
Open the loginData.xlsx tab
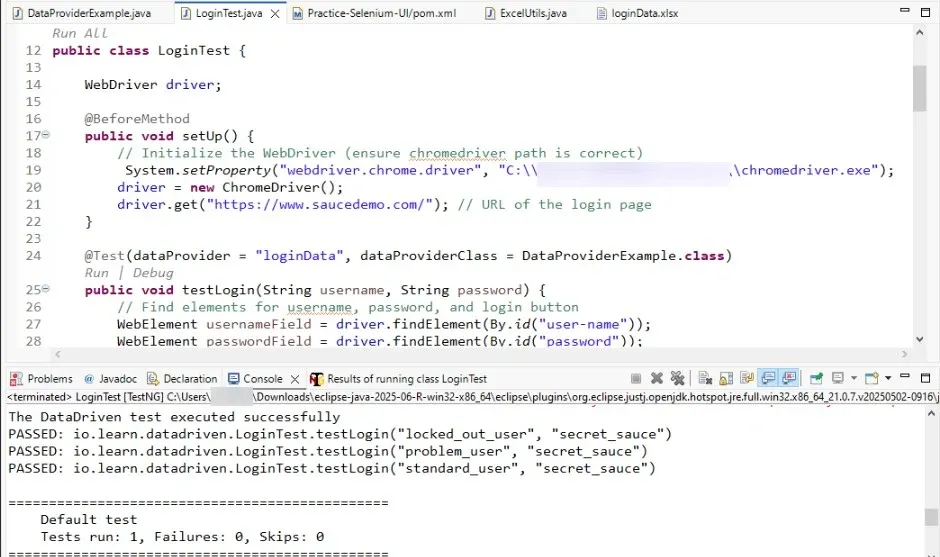click(x=644, y=13)
